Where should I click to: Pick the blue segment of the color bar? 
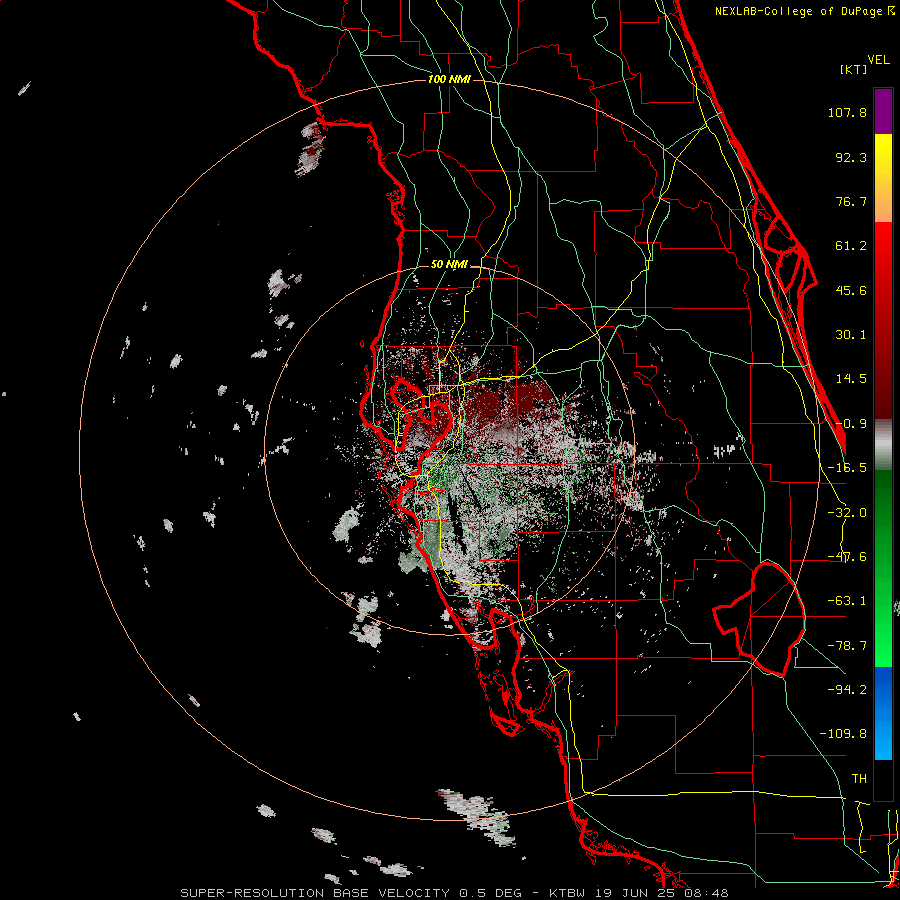(x=883, y=713)
